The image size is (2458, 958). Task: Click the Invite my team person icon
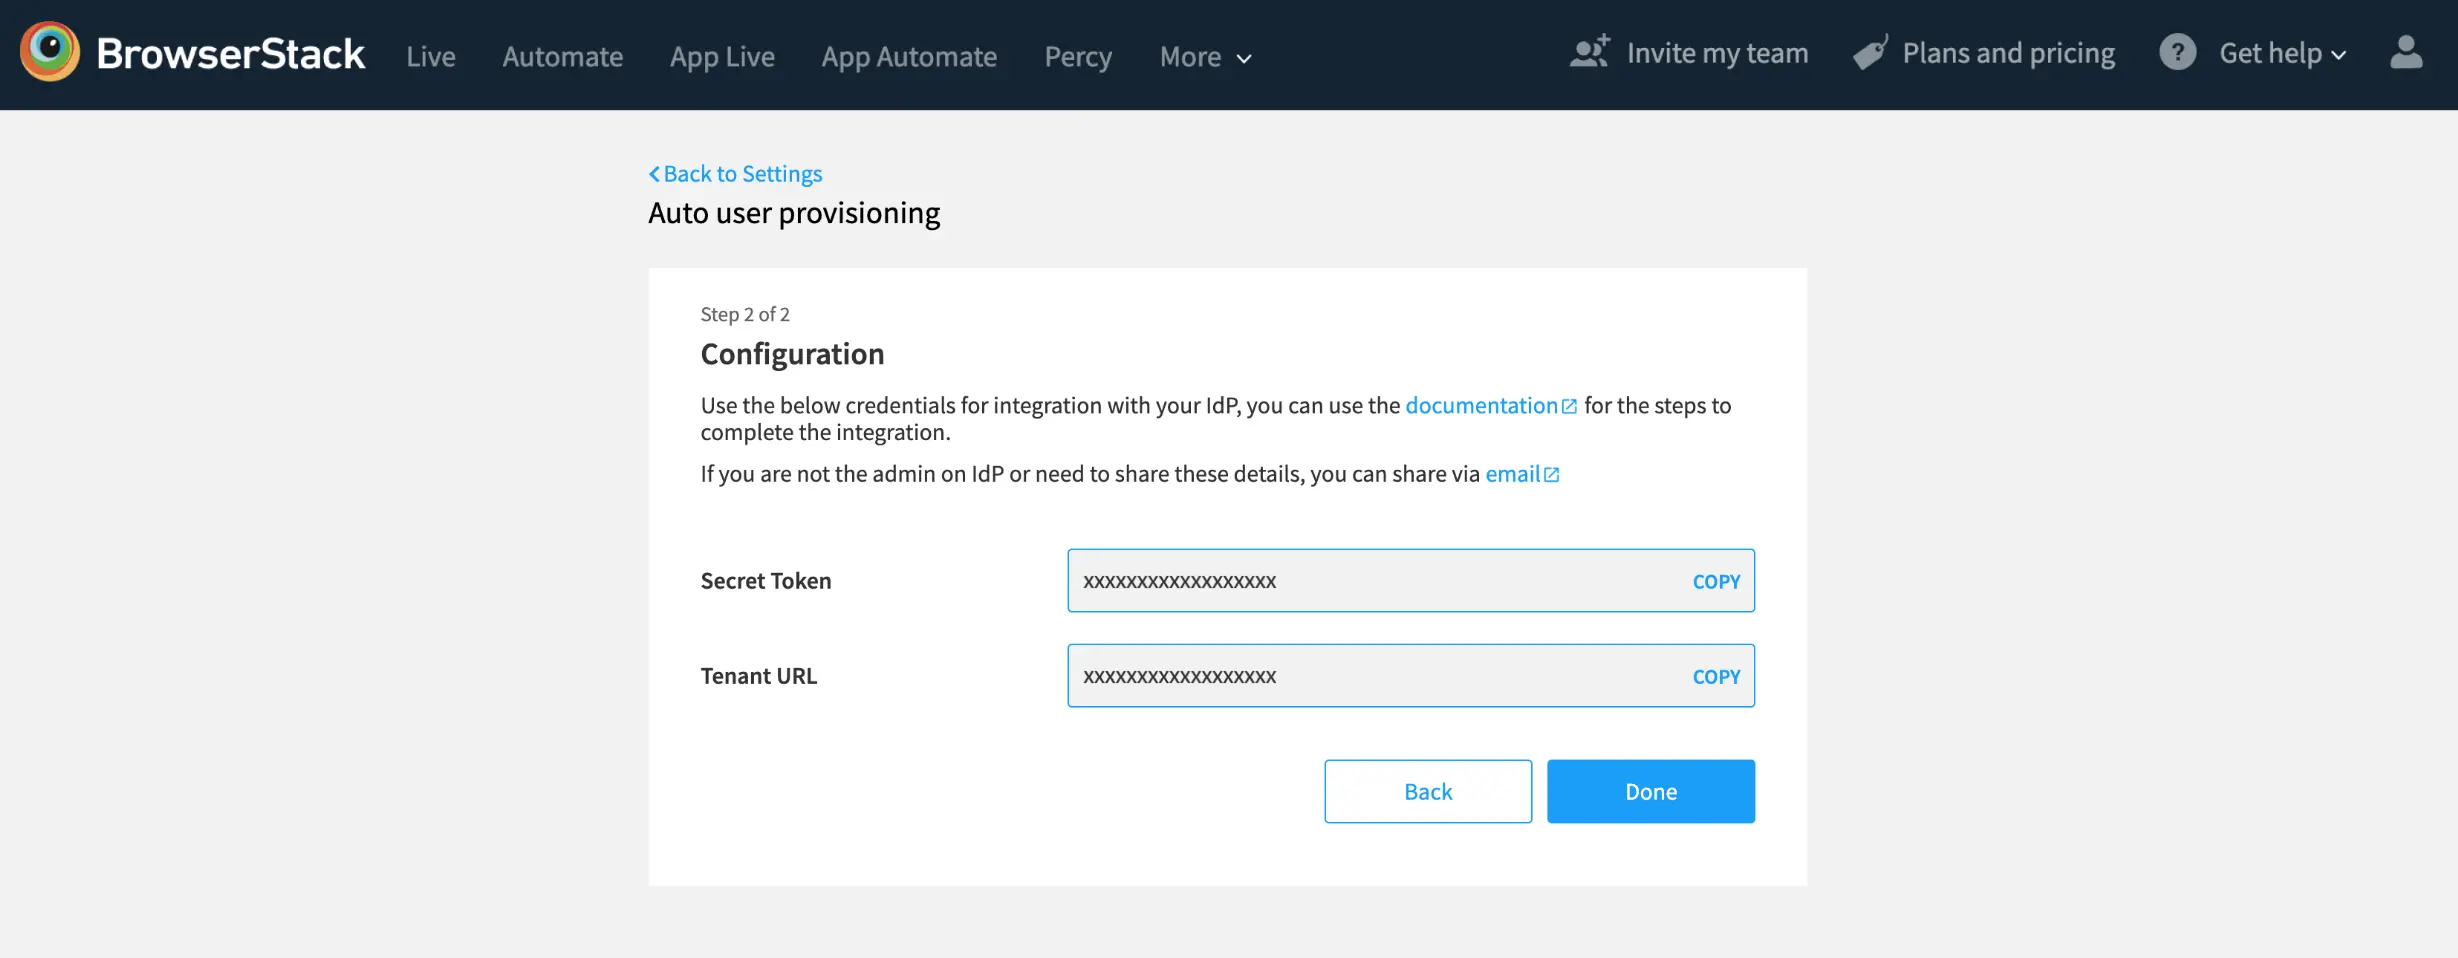[1589, 52]
